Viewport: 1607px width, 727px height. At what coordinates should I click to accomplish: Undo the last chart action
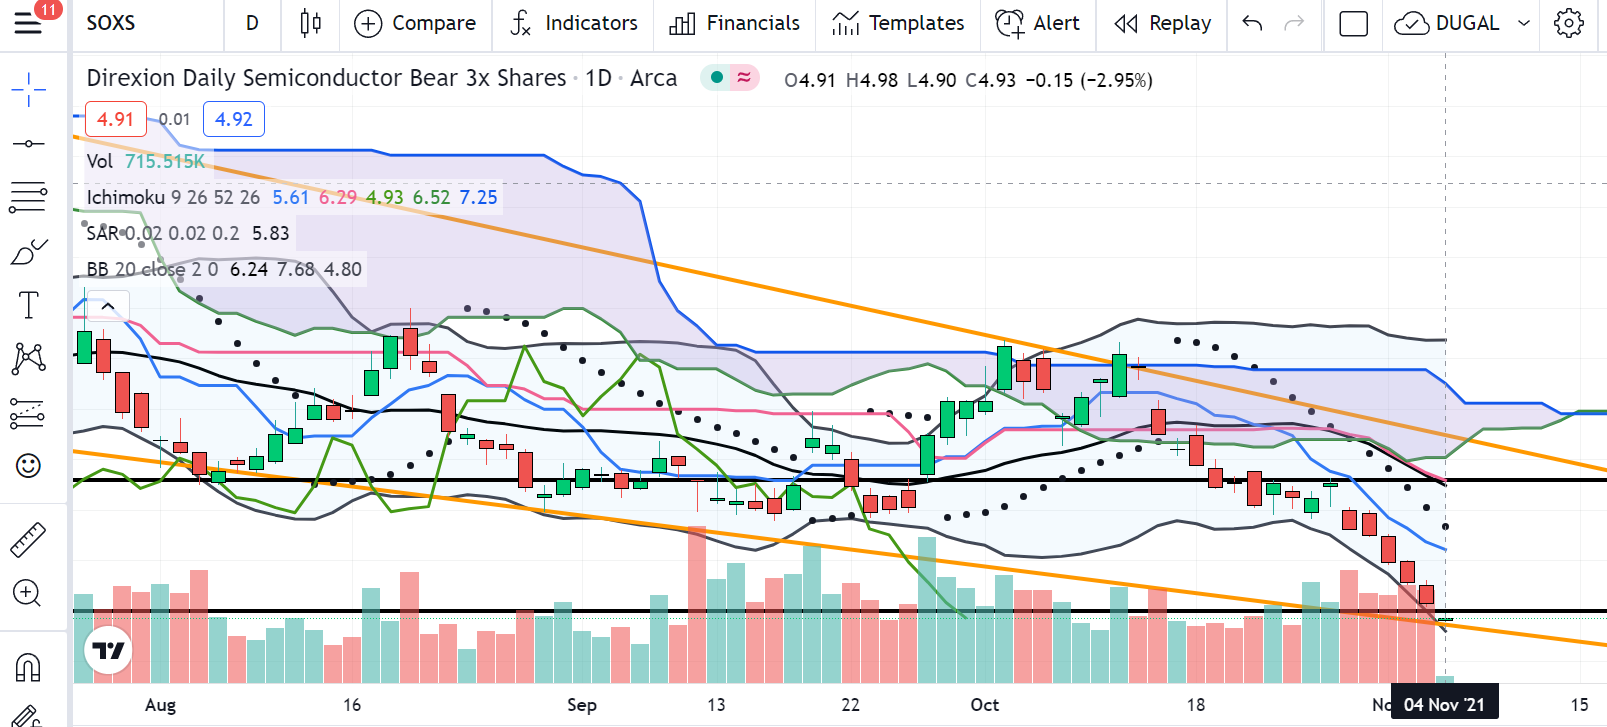[1252, 23]
